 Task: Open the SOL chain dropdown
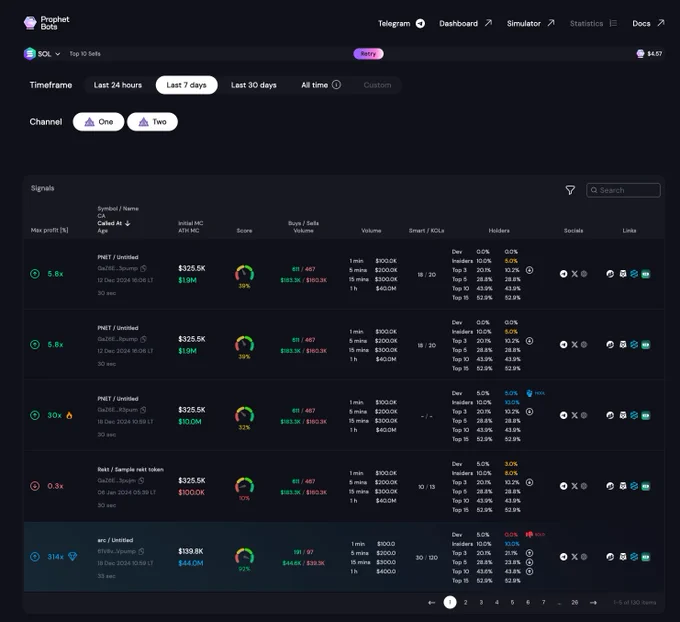click(42, 54)
